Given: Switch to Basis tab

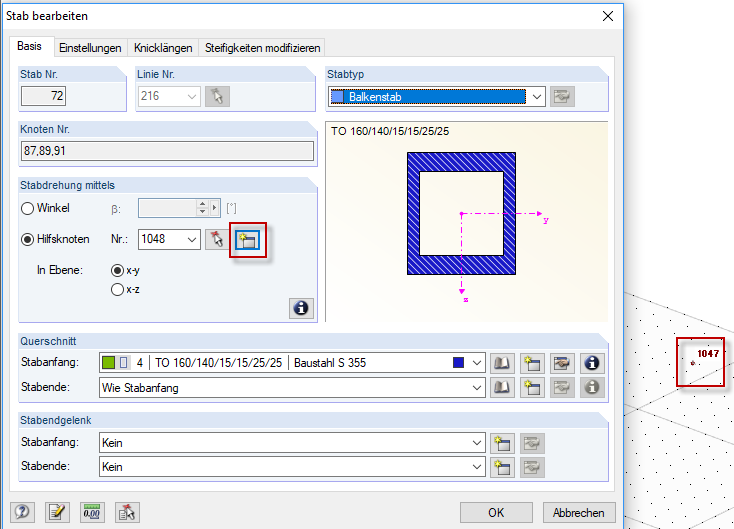Looking at the screenshot, I should (x=29, y=46).
